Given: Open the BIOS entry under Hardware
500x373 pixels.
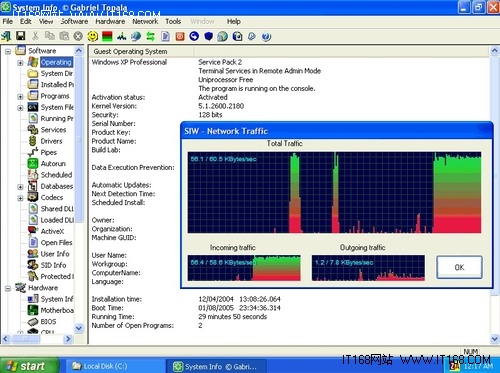Looking at the screenshot, I should 48,322.
